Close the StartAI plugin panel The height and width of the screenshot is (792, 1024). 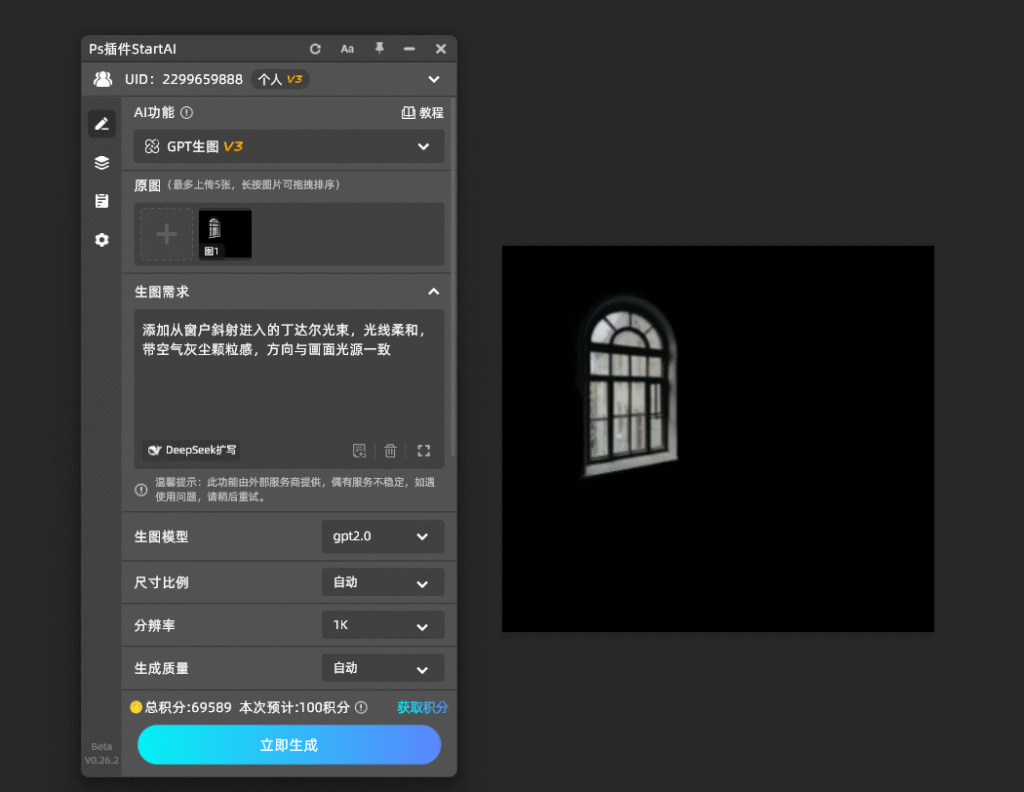click(x=441, y=49)
